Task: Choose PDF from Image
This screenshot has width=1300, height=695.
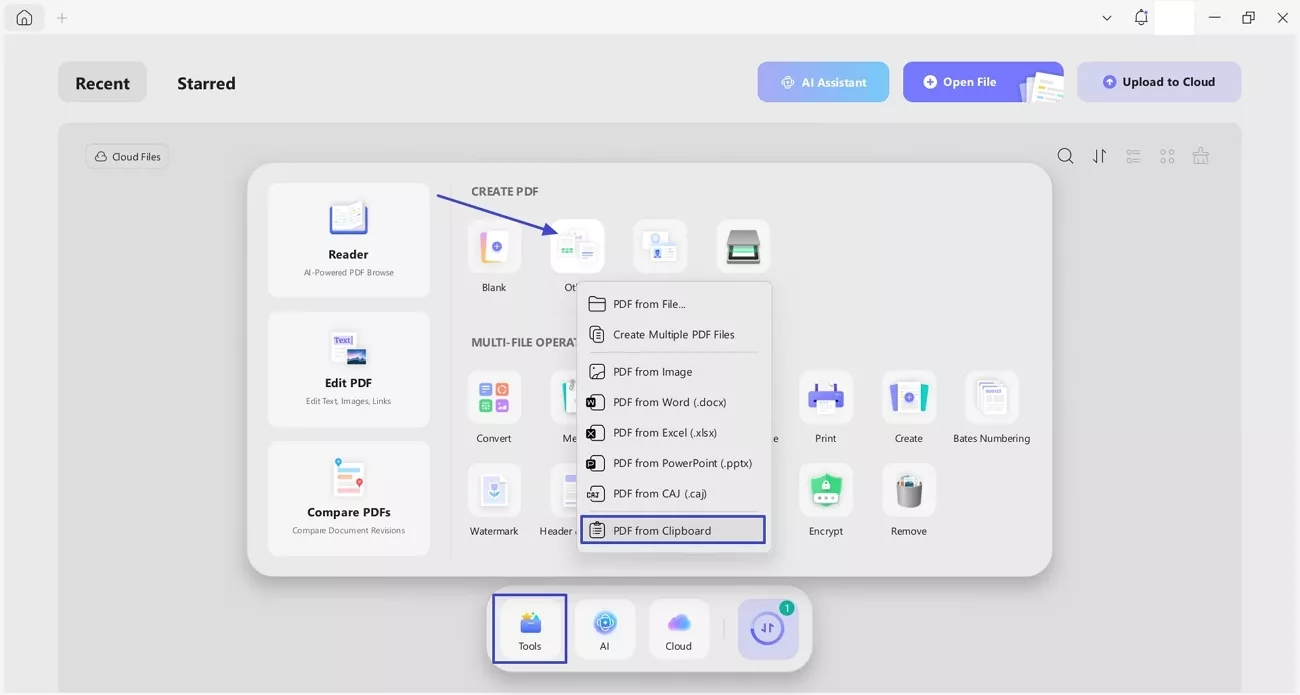Action: point(673,372)
